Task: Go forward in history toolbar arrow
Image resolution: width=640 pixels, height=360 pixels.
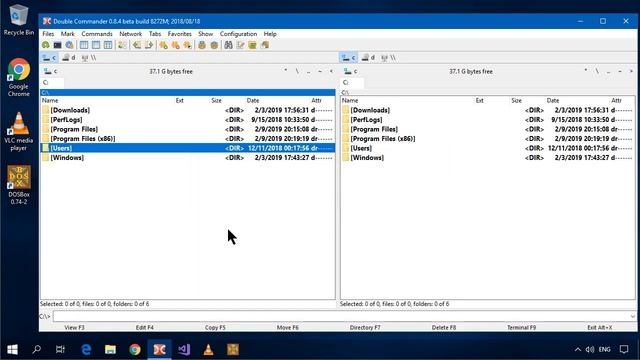Action: [x=149, y=45]
